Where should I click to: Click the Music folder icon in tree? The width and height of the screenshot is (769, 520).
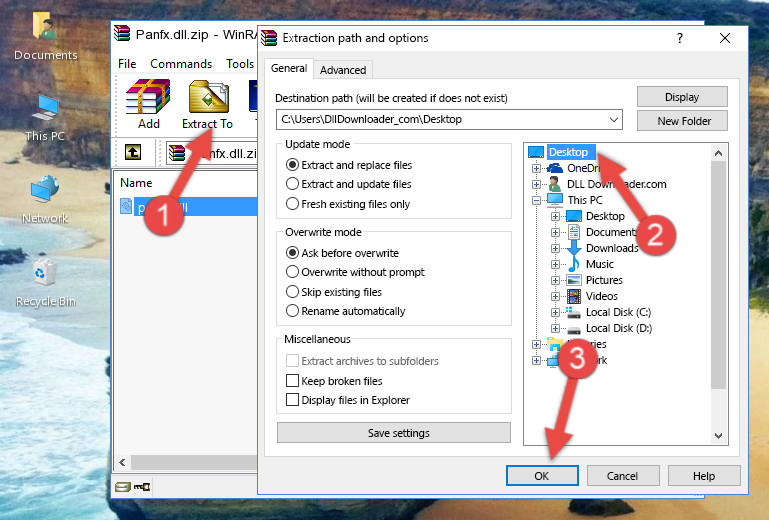point(573,264)
